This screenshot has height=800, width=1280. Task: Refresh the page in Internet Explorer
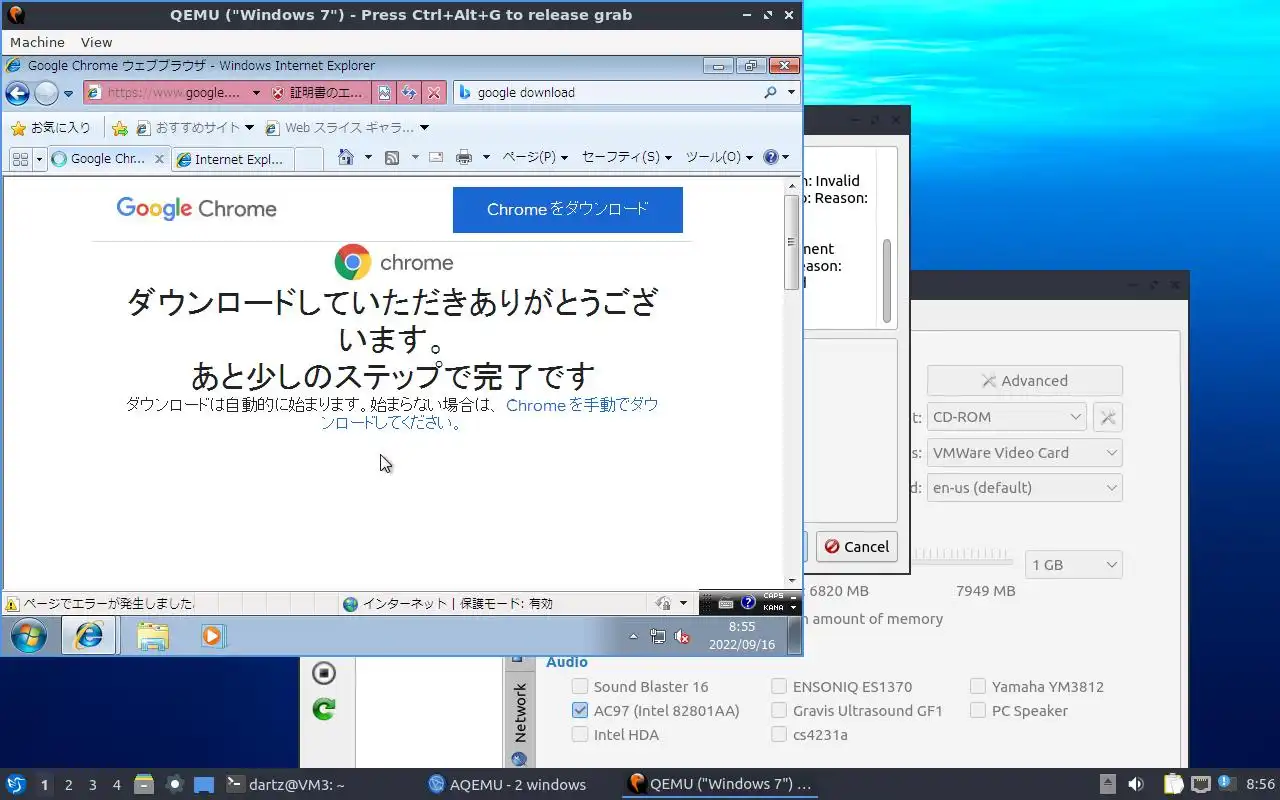tap(409, 92)
